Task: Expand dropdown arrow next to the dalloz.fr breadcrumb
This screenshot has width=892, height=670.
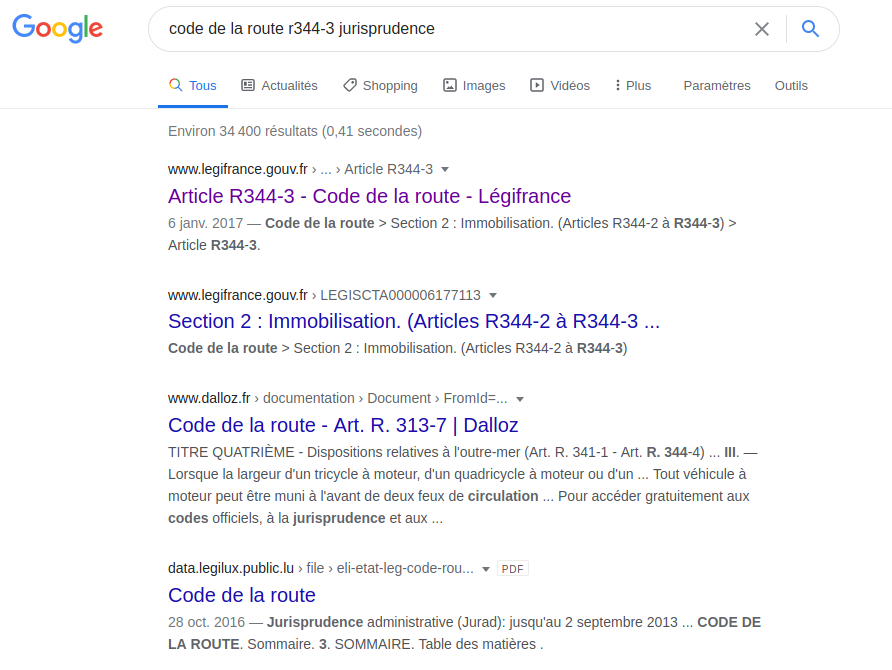Action: click(520, 399)
